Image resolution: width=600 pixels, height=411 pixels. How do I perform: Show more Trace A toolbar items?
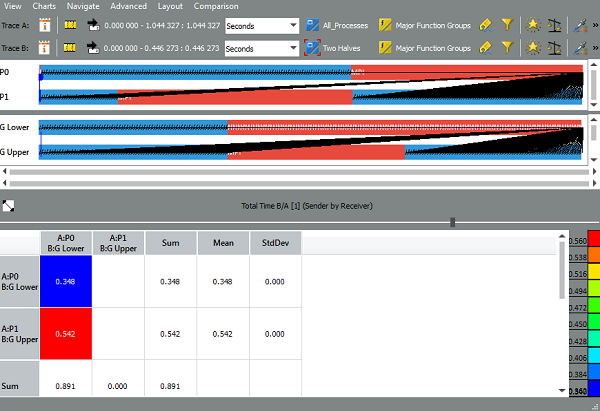tap(595, 25)
